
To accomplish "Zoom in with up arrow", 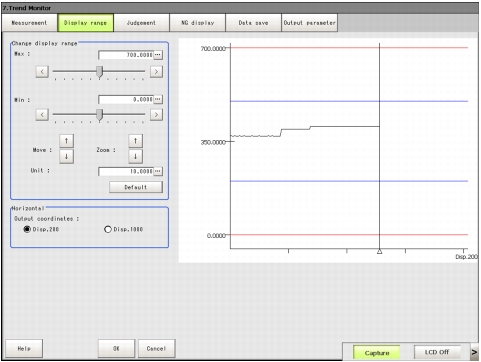I will (135, 141).
